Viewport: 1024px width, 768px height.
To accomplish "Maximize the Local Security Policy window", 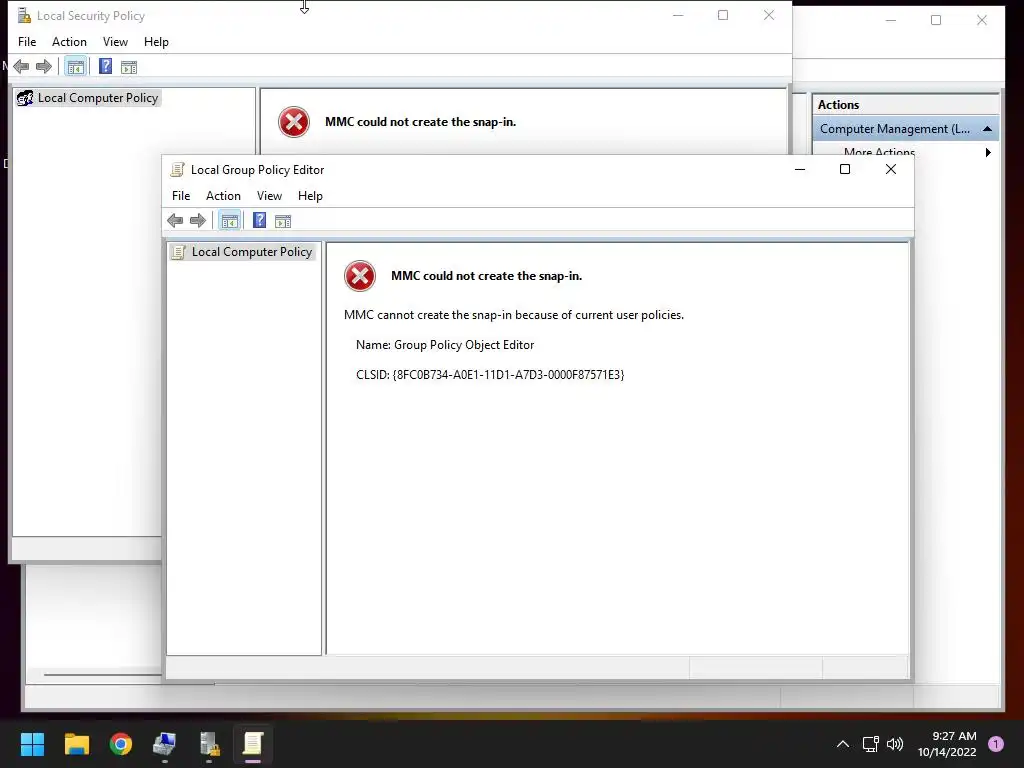I will coord(723,15).
